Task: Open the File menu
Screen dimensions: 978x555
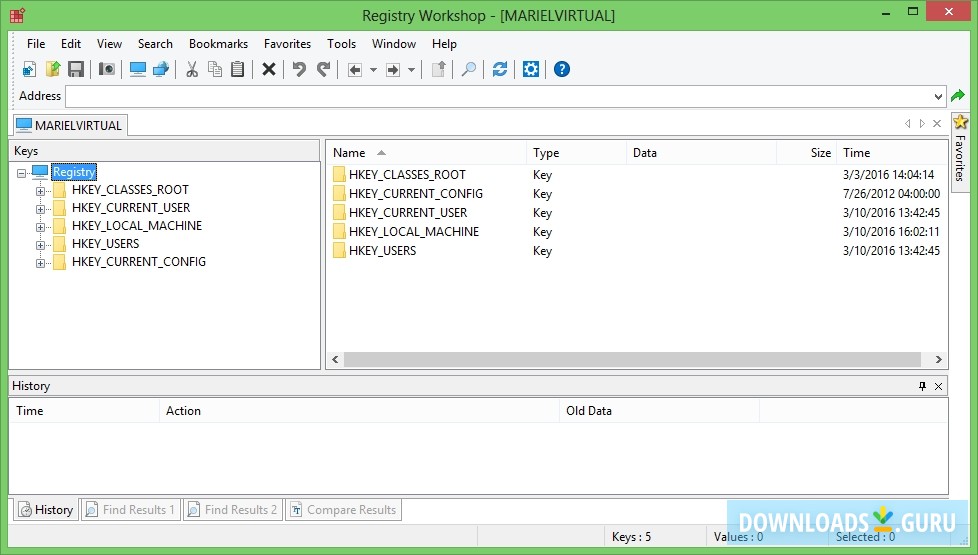Action: (36, 44)
